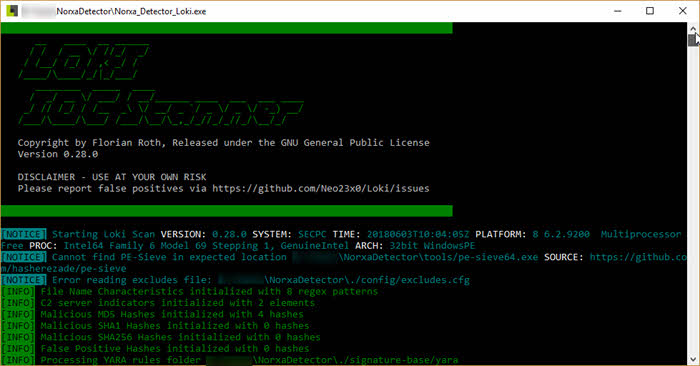The width and height of the screenshot is (700, 366).
Task: Click NOTICE tag before 'Cannot find PE-Sieve'
Action: [x=24, y=257]
